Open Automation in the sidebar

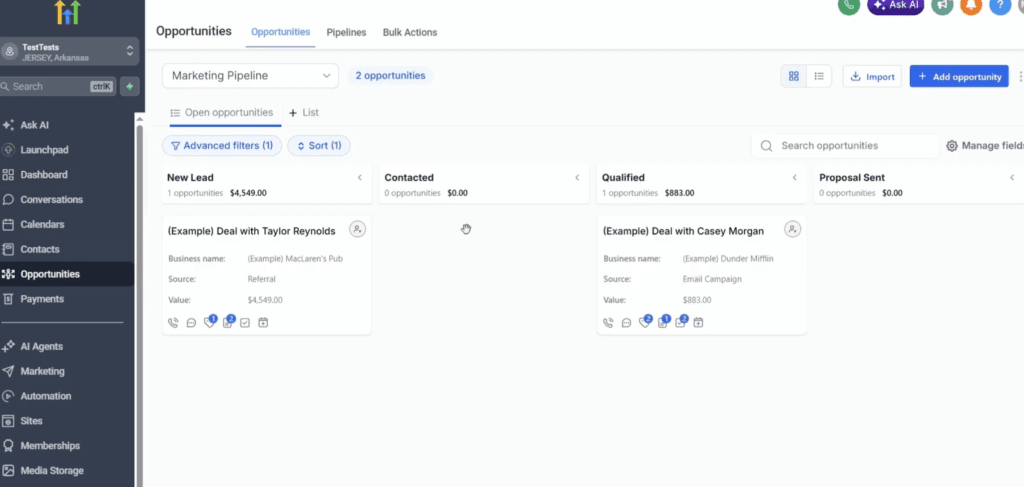46,396
